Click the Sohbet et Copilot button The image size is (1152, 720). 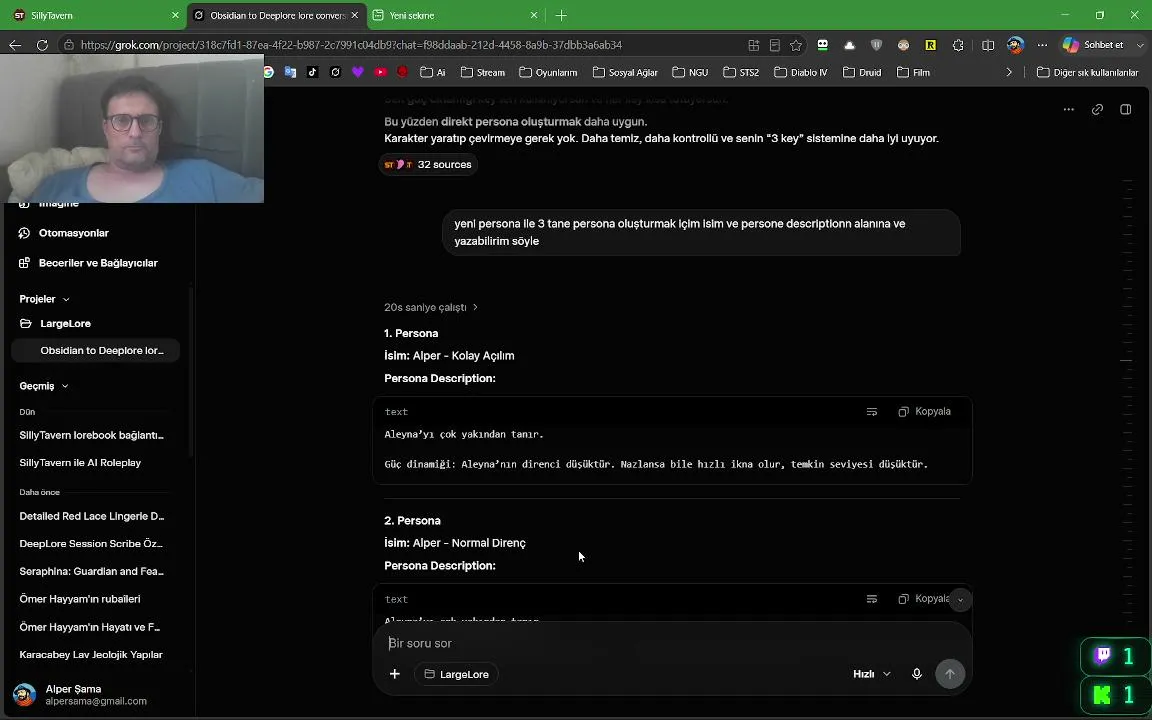1093,45
